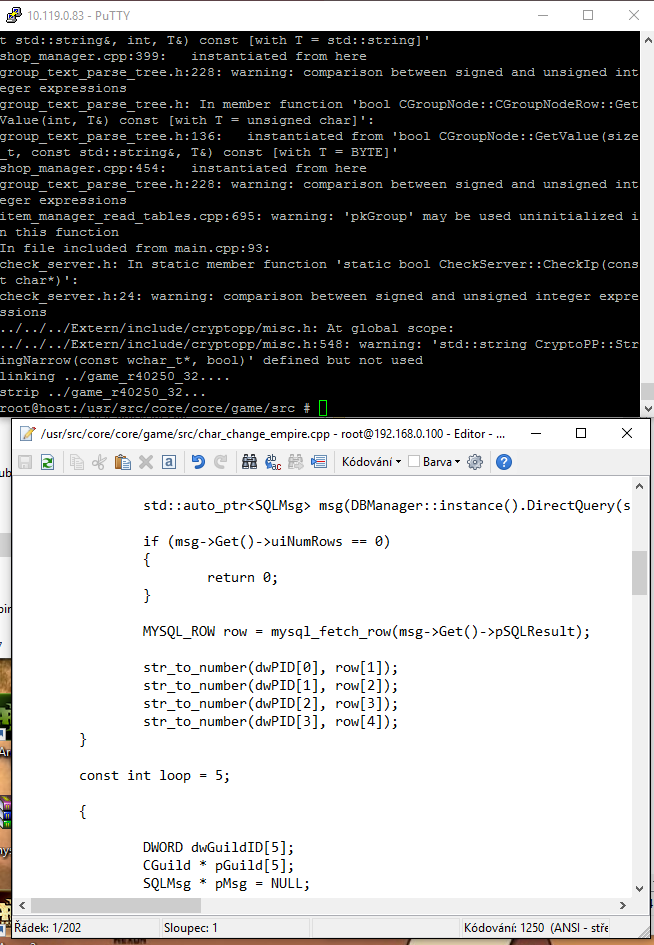Open Help with blue question mark icon
This screenshot has height=945, width=654.
coord(504,462)
